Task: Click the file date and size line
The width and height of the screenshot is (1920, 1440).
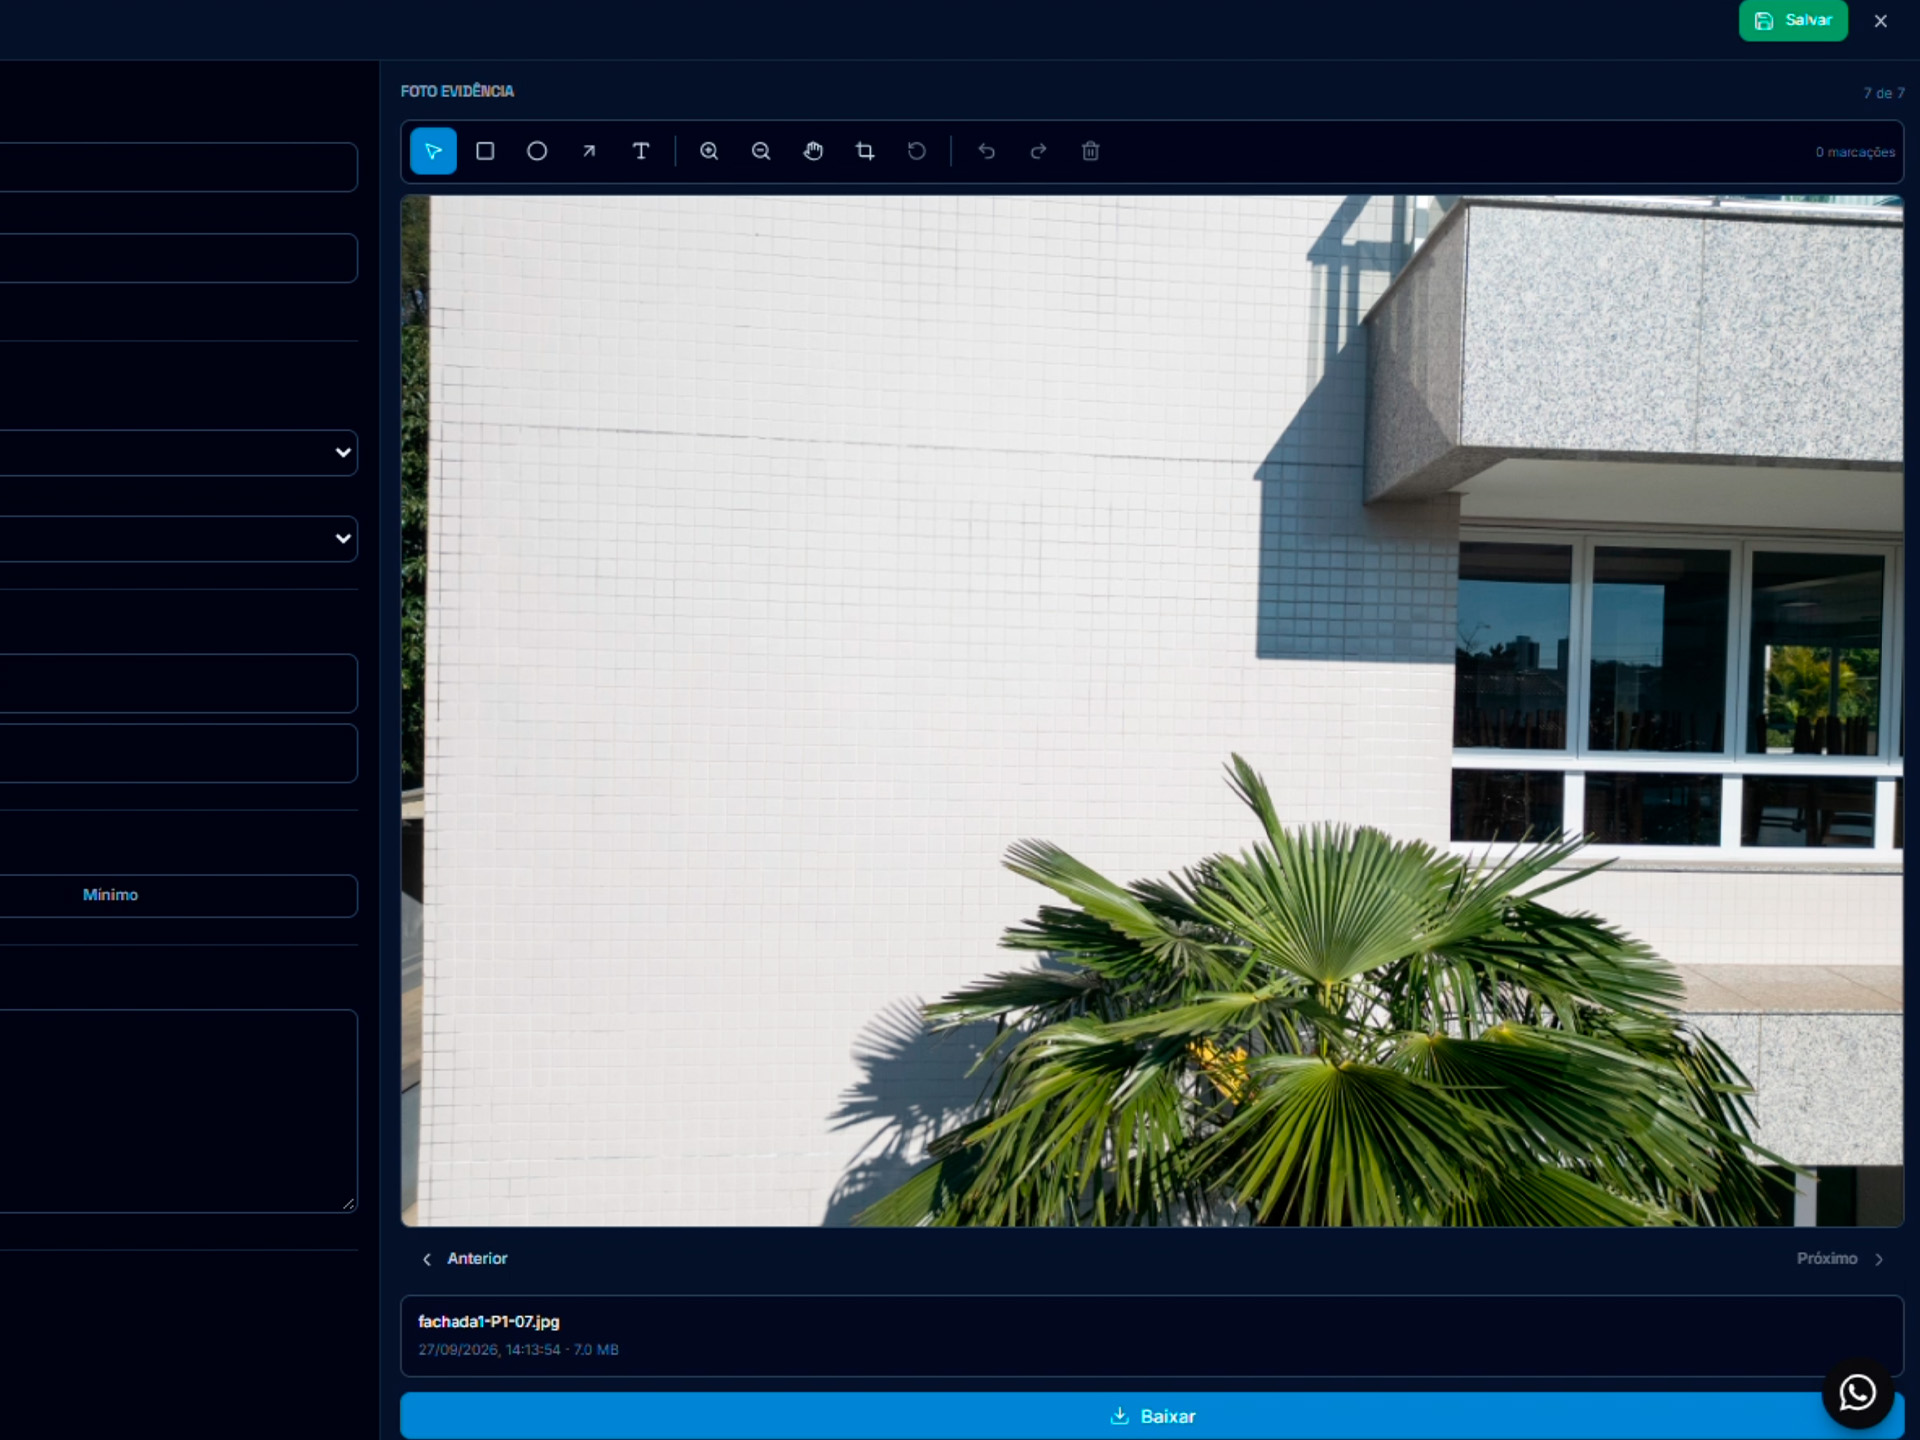Action: click(x=518, y=1350)
